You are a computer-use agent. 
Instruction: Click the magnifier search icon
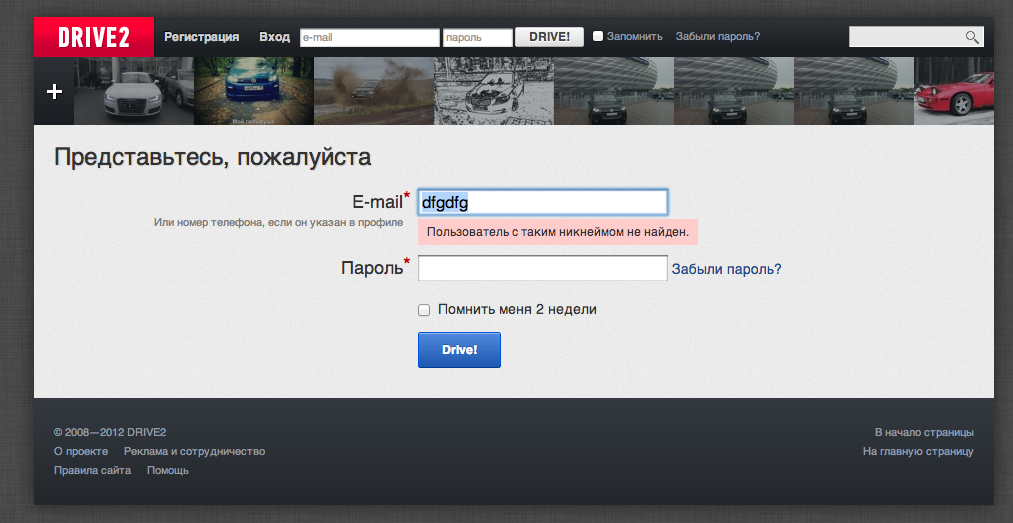pos(971,37)
